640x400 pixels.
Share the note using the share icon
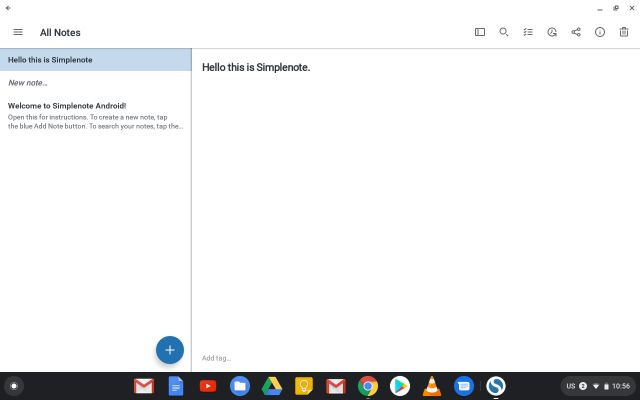576,32
